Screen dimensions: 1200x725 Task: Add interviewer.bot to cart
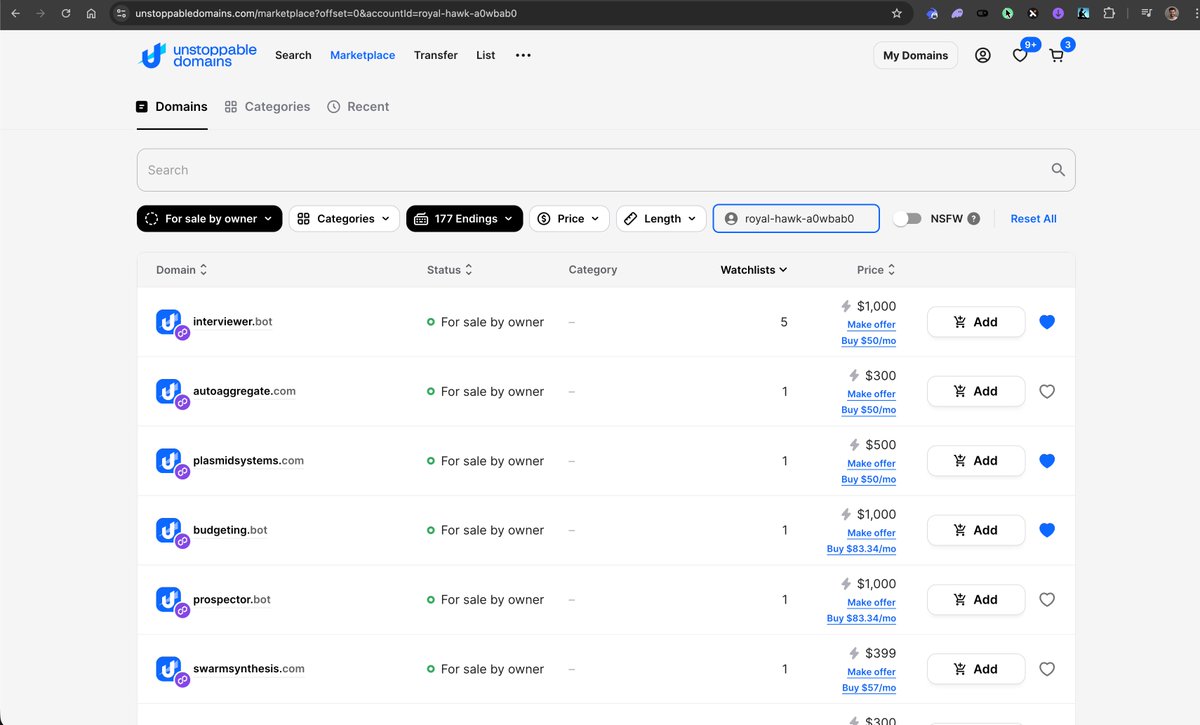pos(976,322)
